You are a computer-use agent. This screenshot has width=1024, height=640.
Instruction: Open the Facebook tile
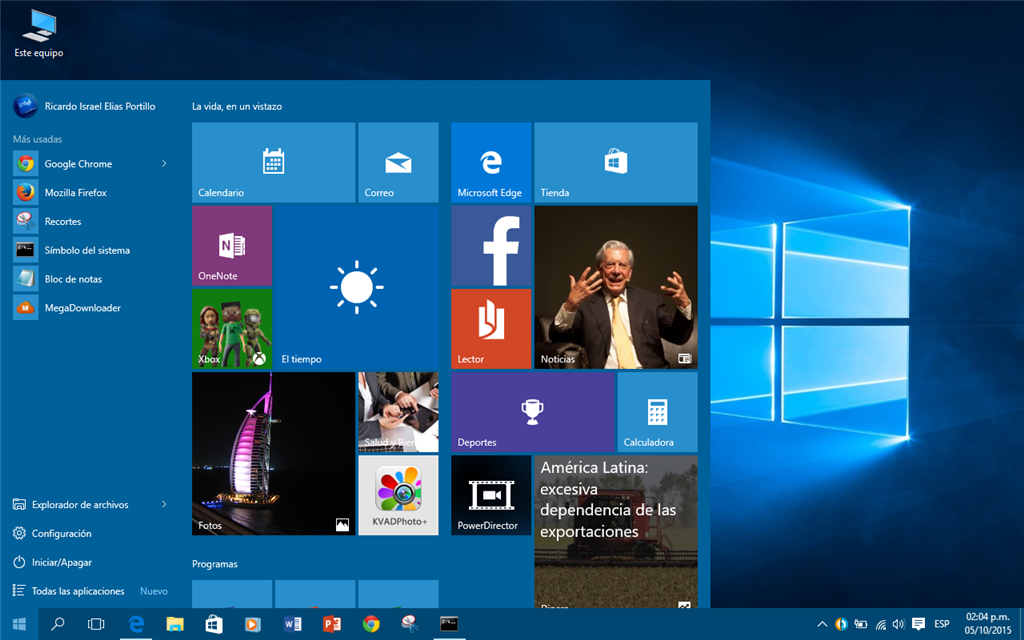point(491,246)
